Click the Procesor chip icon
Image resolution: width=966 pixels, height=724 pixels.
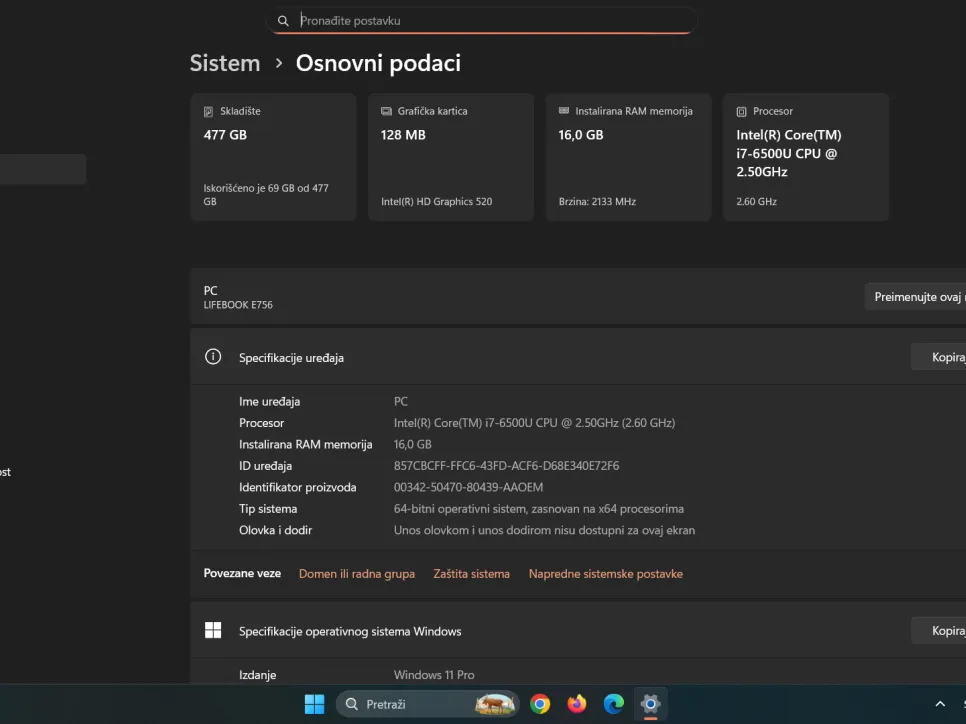click(x=742, y=112)
